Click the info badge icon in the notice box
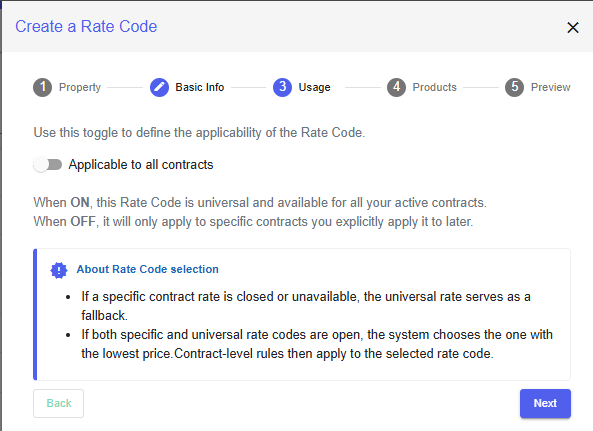 tap(59, 270)
